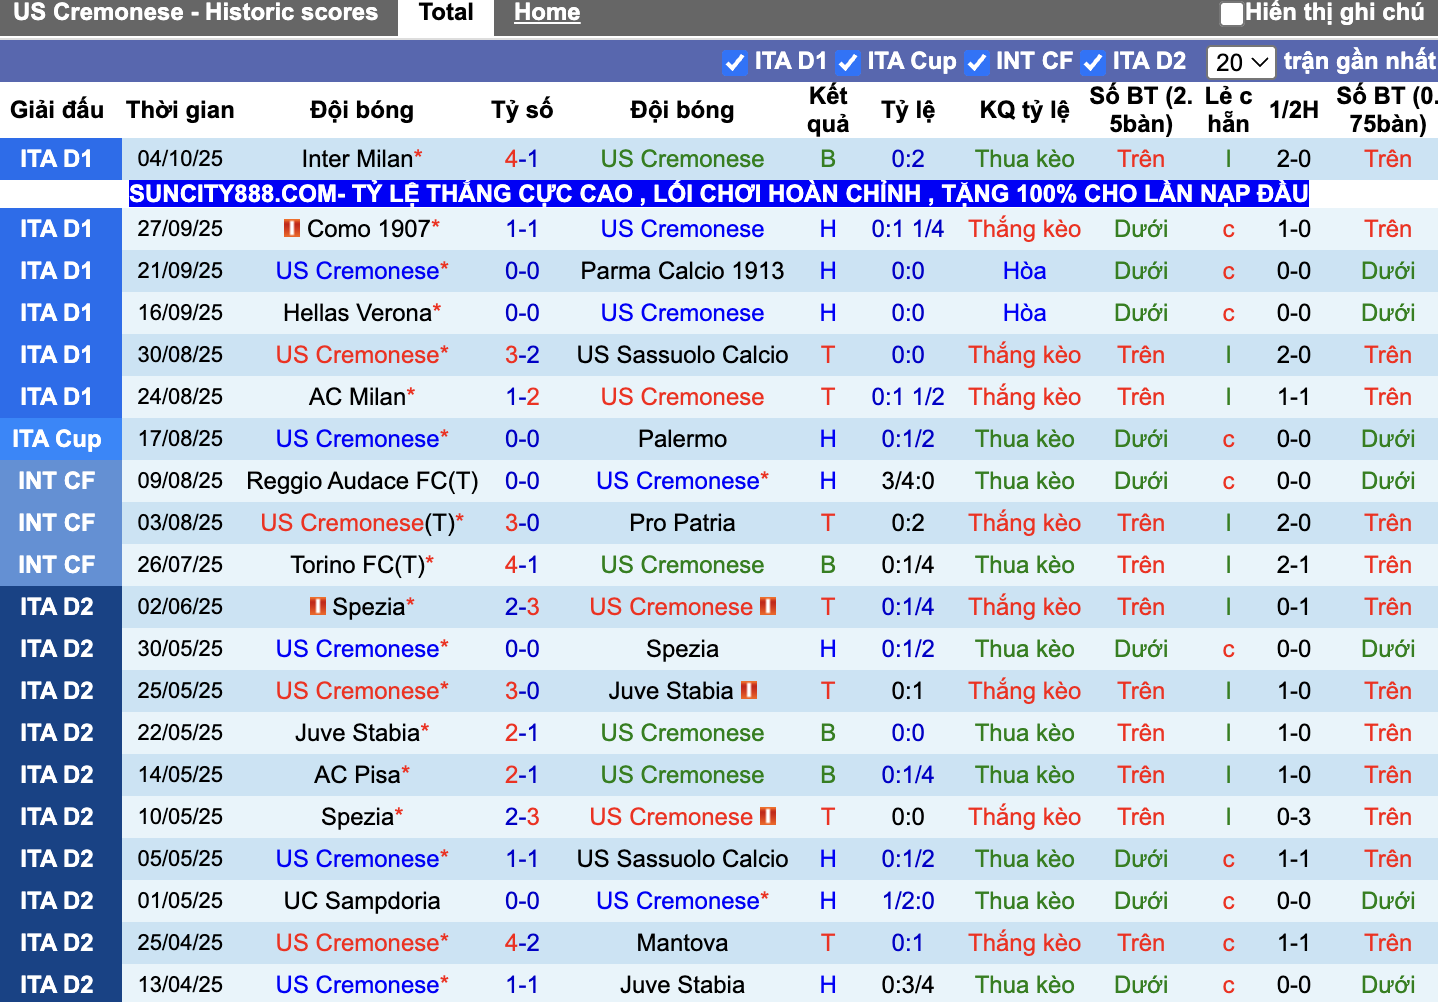
Task: Click the AC Milan team name
Action: tap(357, 397)
